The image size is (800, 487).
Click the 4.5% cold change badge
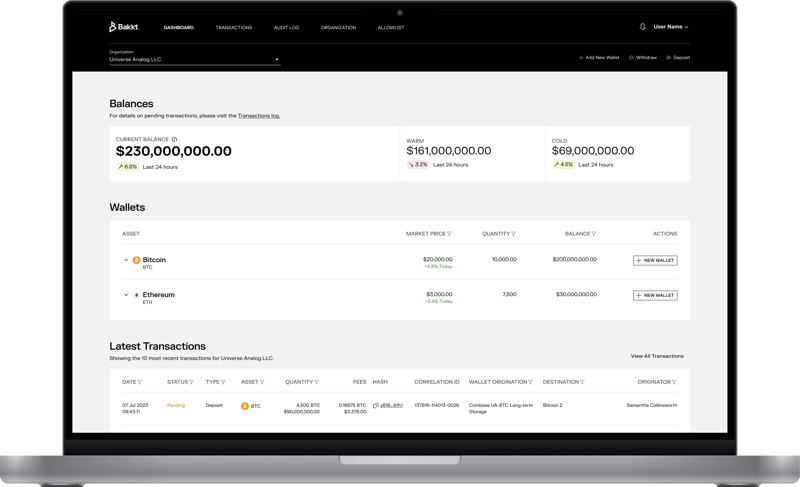[x=563, y=165]
